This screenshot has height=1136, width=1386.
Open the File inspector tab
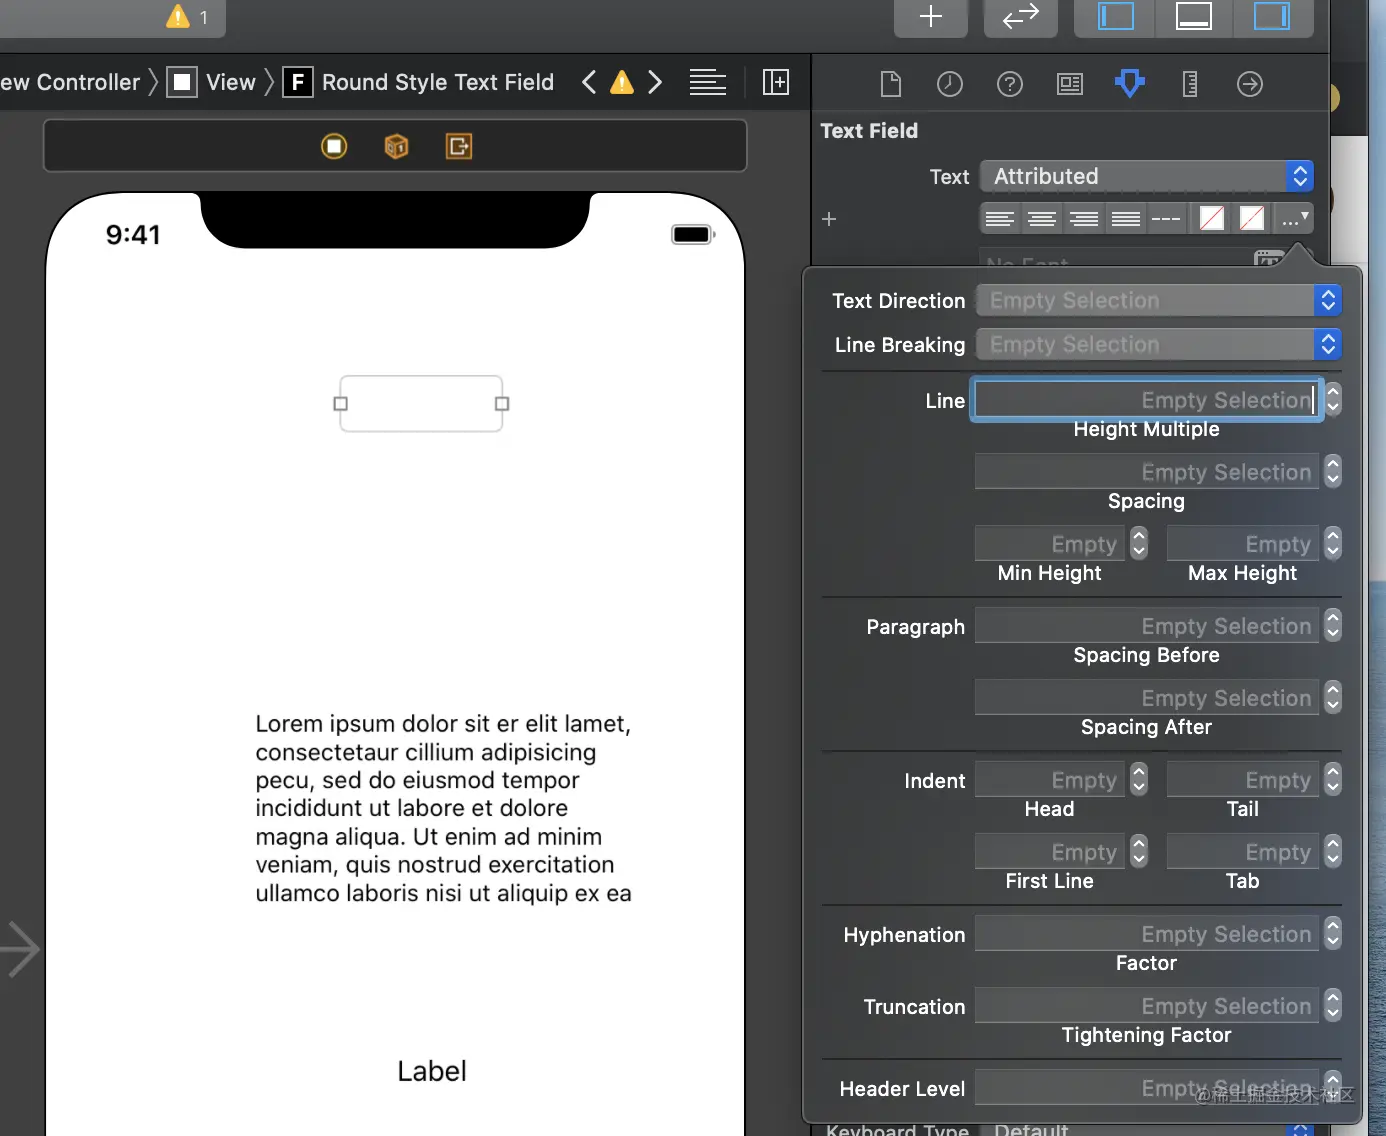pos(890,84)
